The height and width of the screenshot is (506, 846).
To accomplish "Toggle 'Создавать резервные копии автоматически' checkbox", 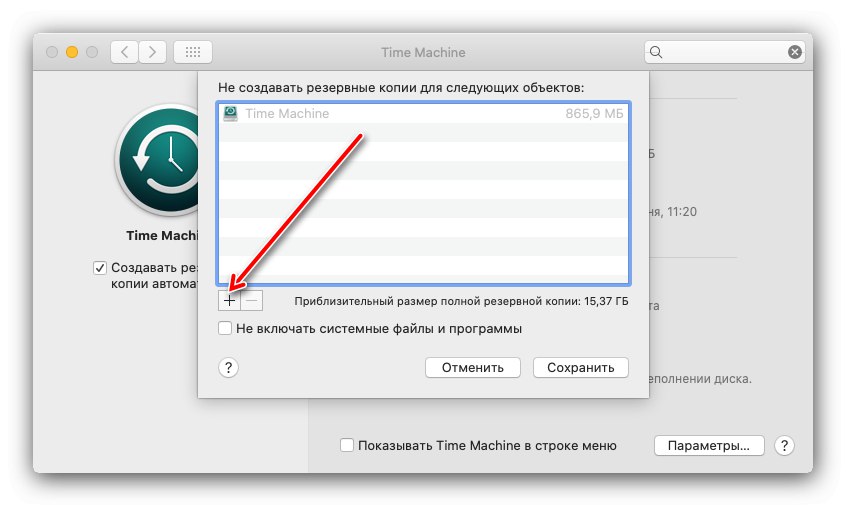I will coord(100,268).
